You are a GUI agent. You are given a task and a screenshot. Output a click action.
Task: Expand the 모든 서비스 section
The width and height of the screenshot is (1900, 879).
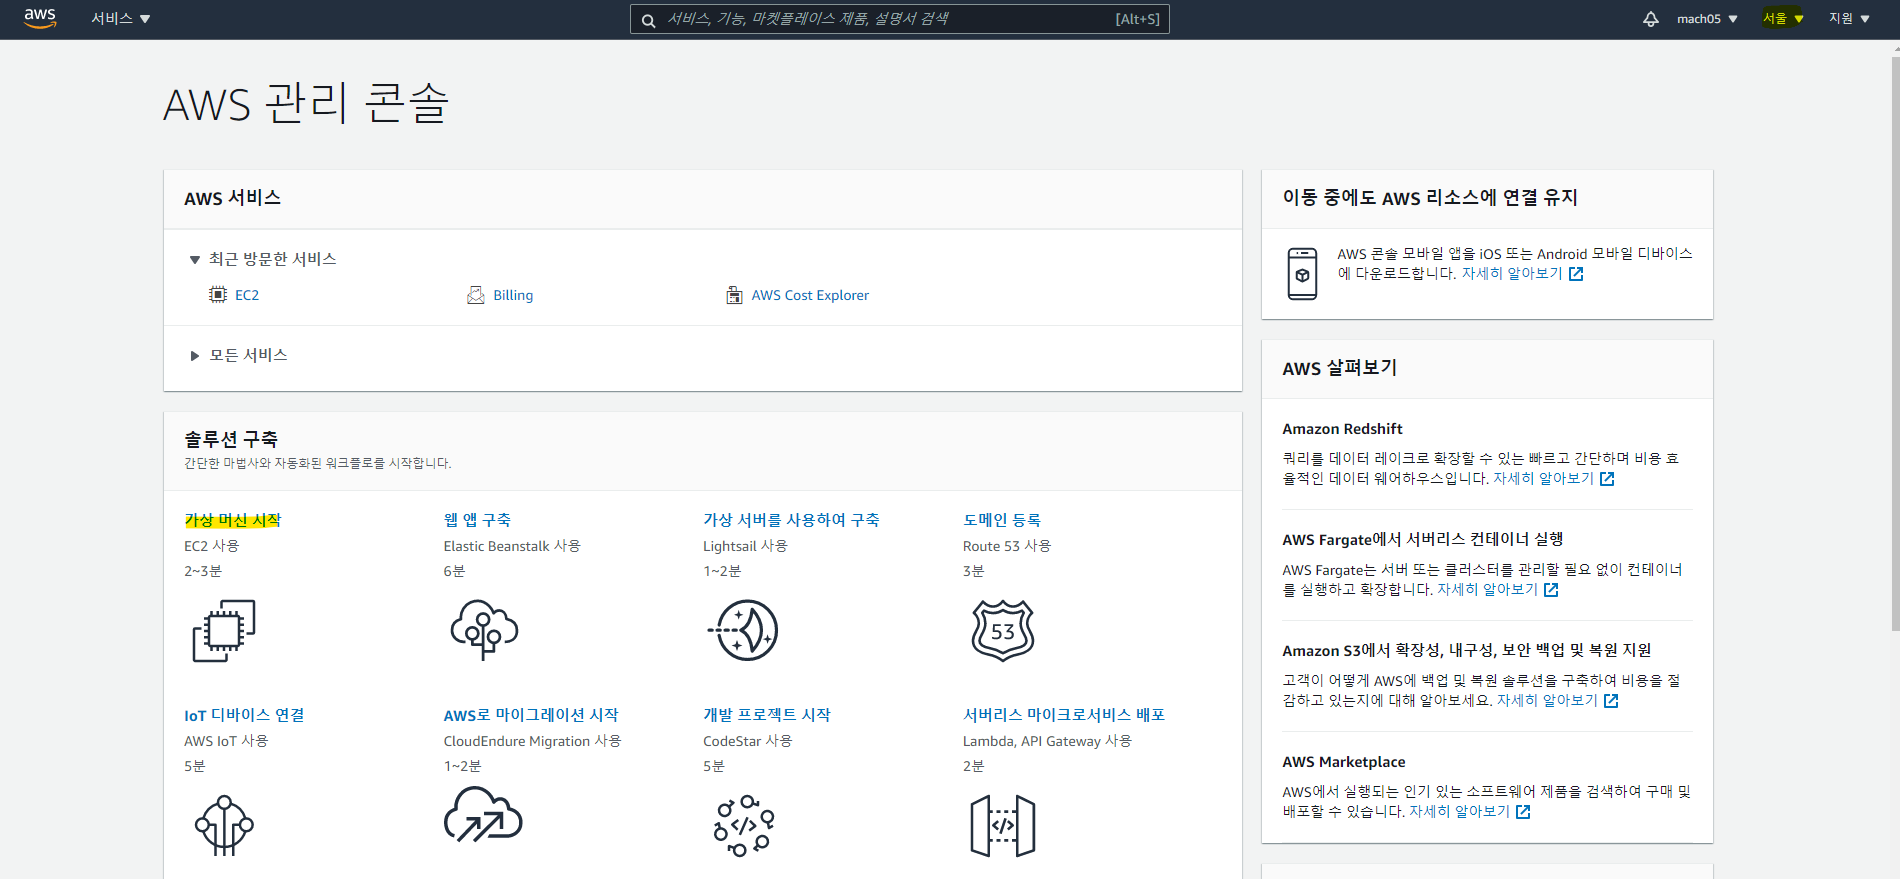click(x=239, y=355)
